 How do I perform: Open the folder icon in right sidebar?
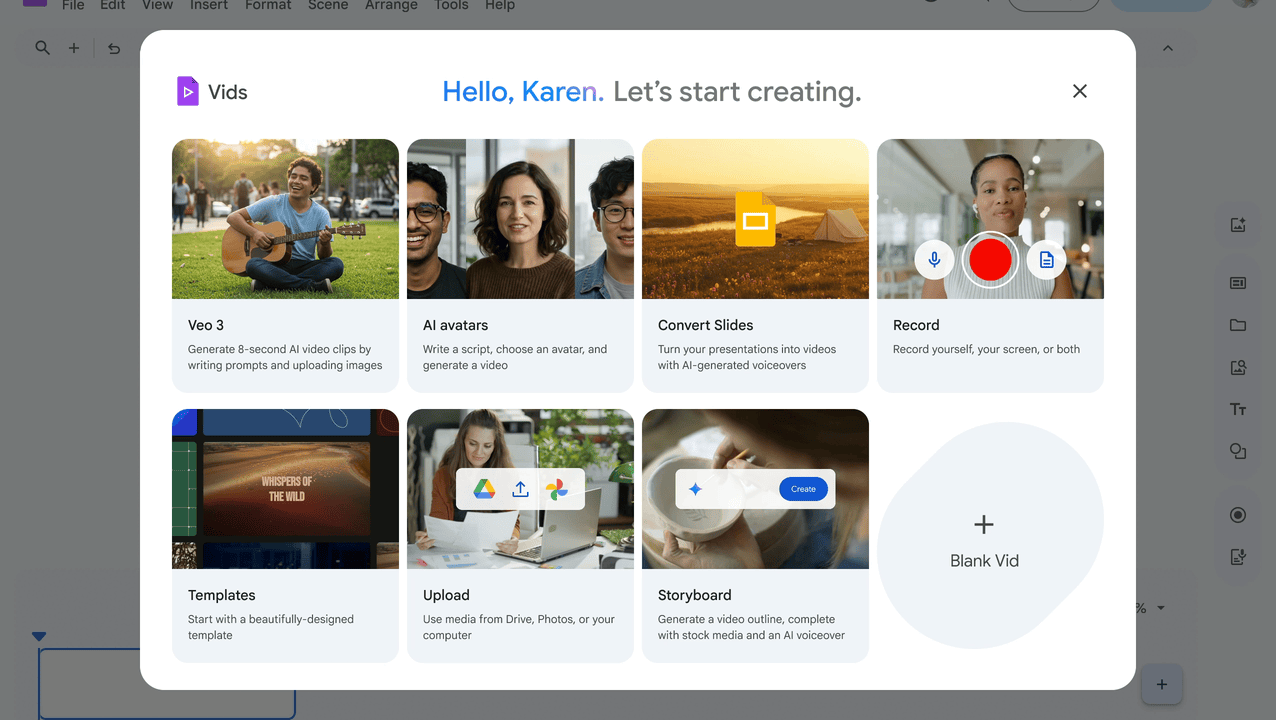click(1238, 325)
